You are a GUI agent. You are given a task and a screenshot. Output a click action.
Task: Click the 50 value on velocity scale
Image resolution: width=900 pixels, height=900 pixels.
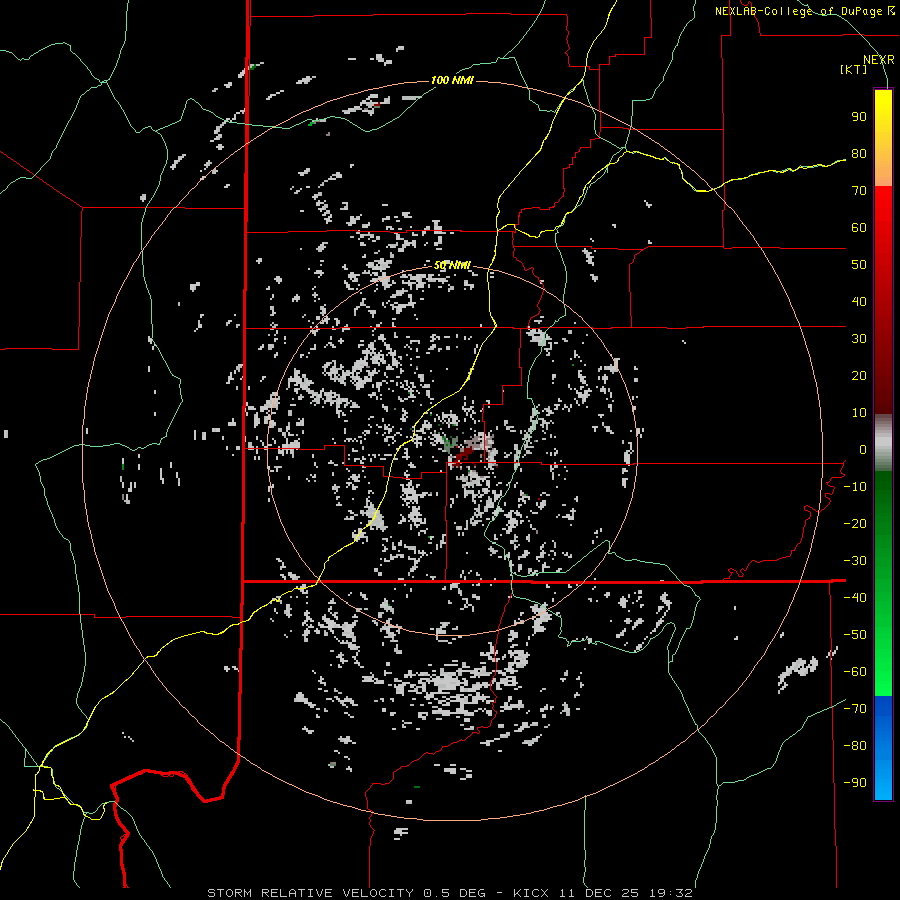click(859, 265)
